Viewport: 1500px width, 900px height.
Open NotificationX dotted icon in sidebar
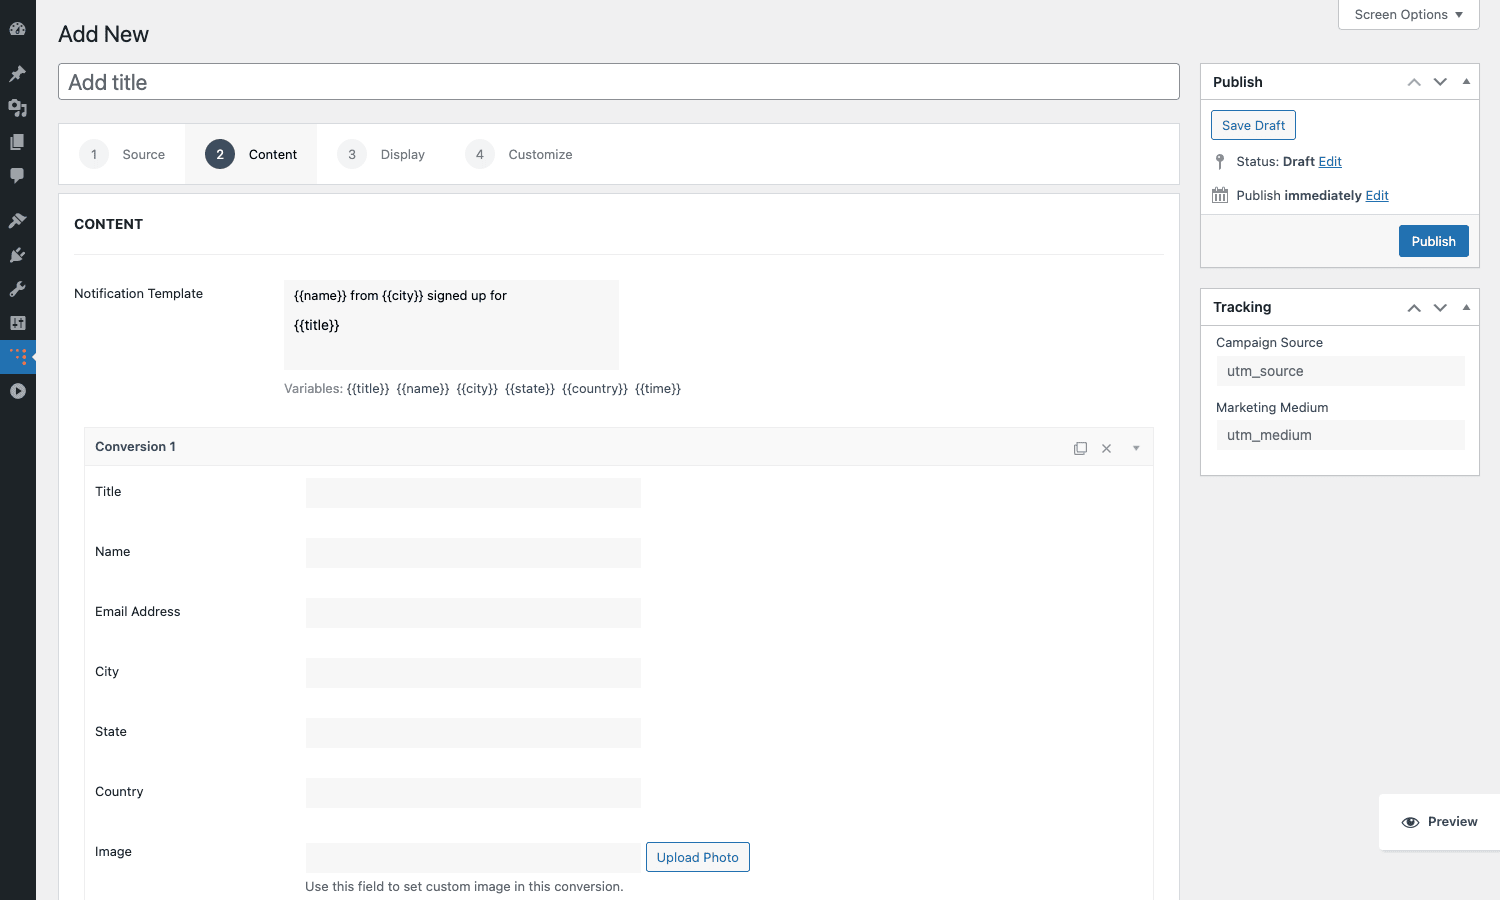(17, 357)
